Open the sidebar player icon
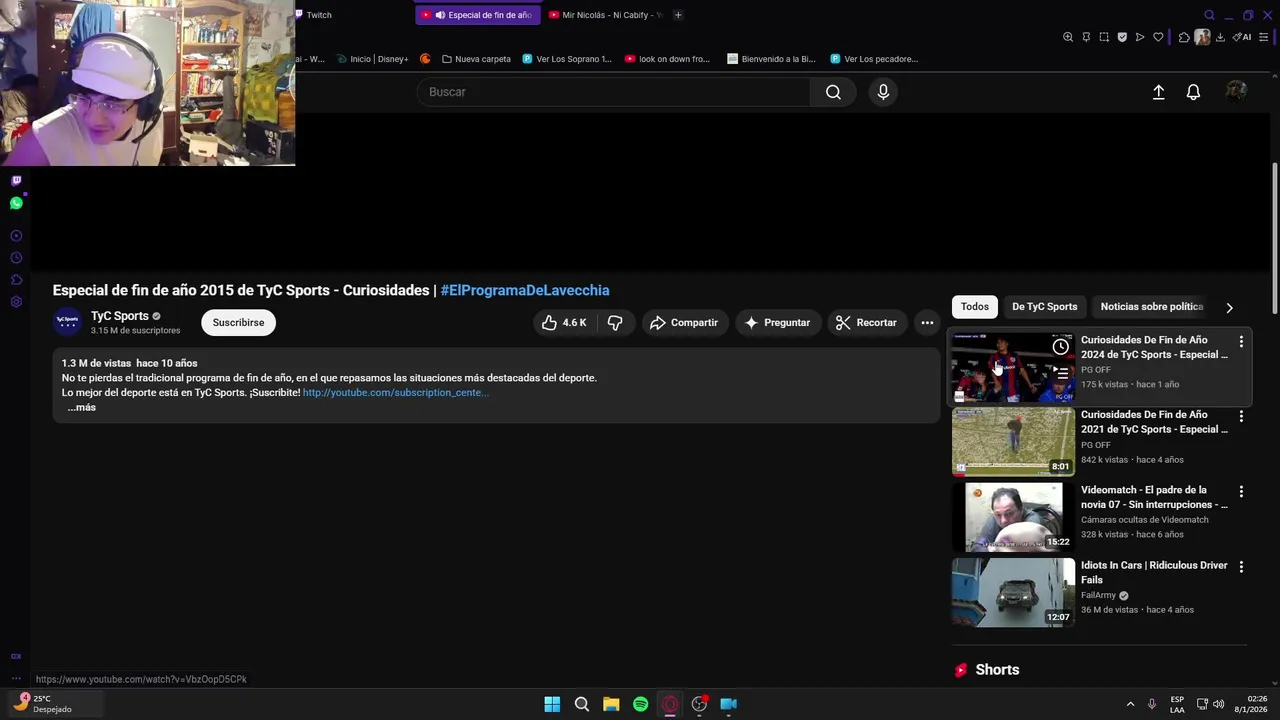Image resolution: width=1280 pixels, height=720 pixels. pos(16,236)
